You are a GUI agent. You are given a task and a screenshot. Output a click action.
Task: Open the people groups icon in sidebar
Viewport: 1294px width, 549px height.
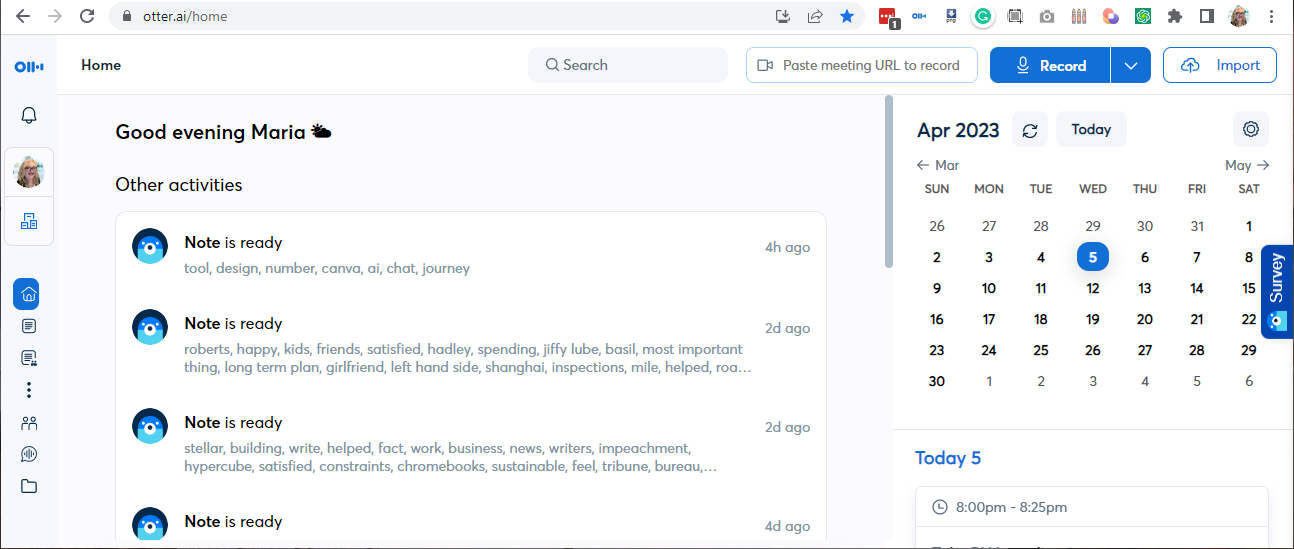28,423
